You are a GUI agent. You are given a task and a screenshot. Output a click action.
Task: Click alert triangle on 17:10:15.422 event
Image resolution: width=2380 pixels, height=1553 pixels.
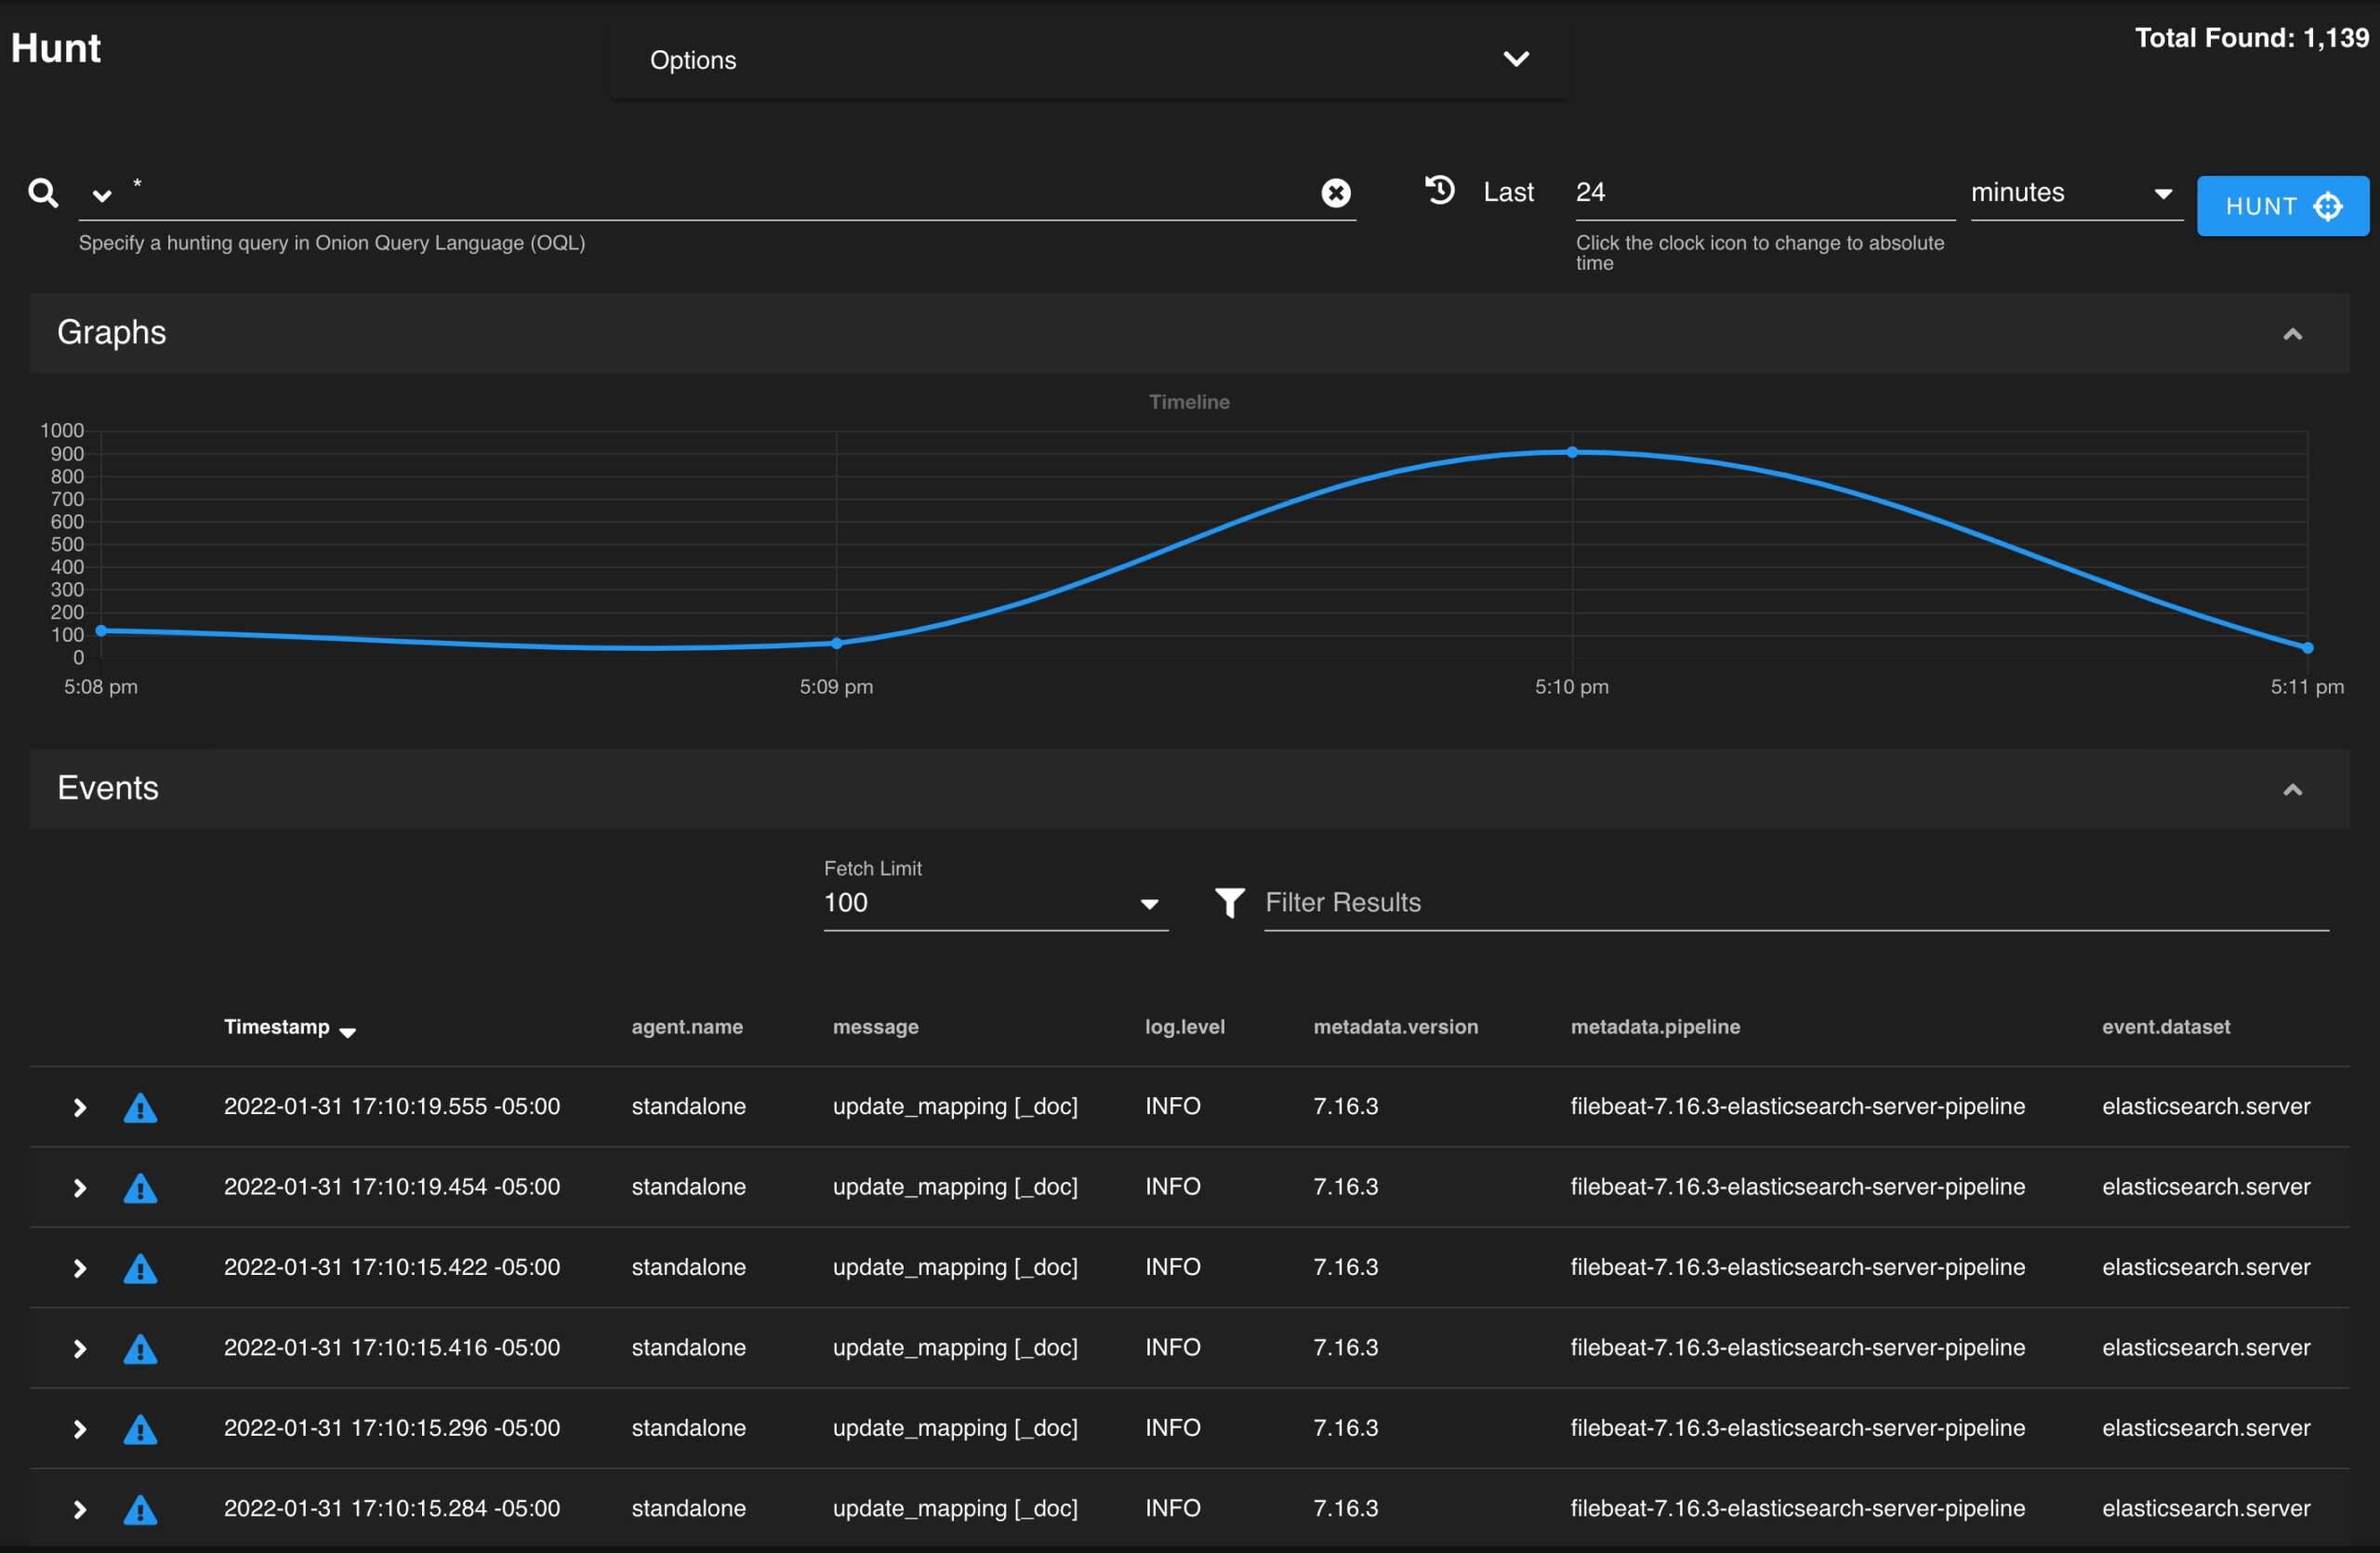[x=140, y=1268]
